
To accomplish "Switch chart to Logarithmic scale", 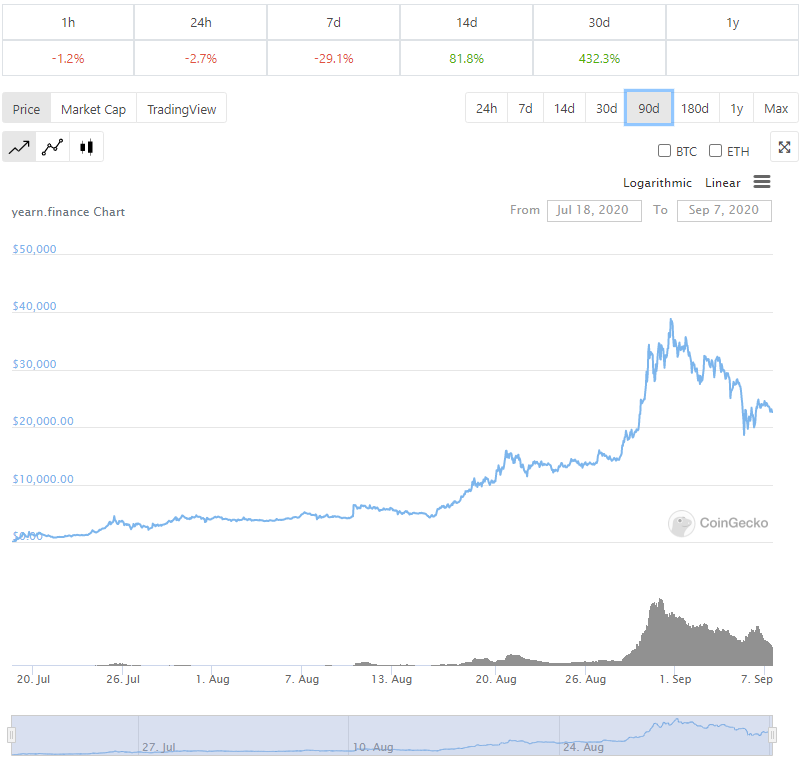I will click(x=657, y=183).
